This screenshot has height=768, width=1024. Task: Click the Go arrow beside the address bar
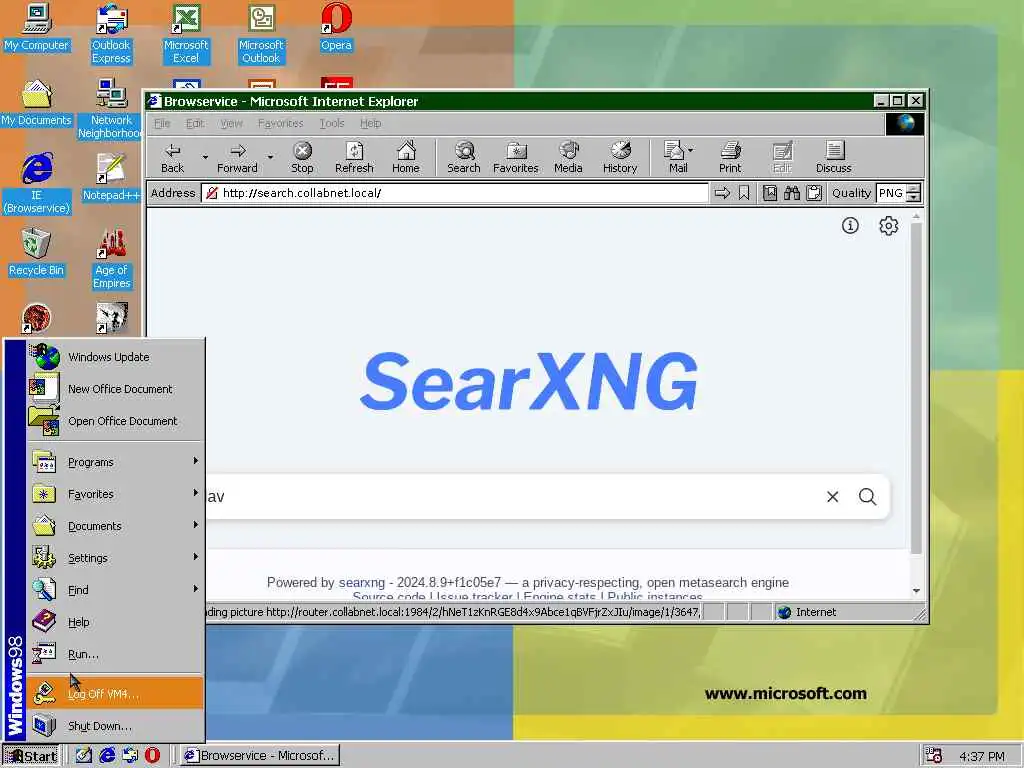pos(722,193)
